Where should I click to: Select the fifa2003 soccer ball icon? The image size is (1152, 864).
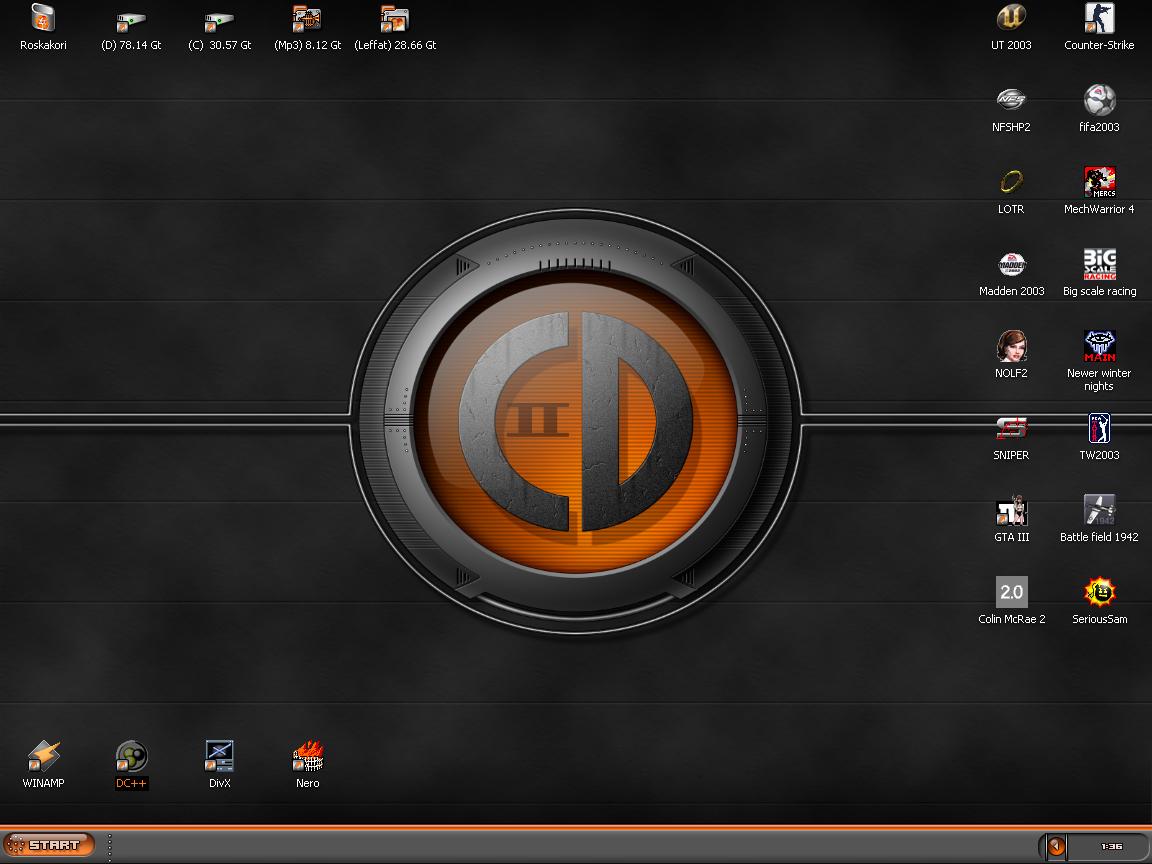coord(1099,100)
